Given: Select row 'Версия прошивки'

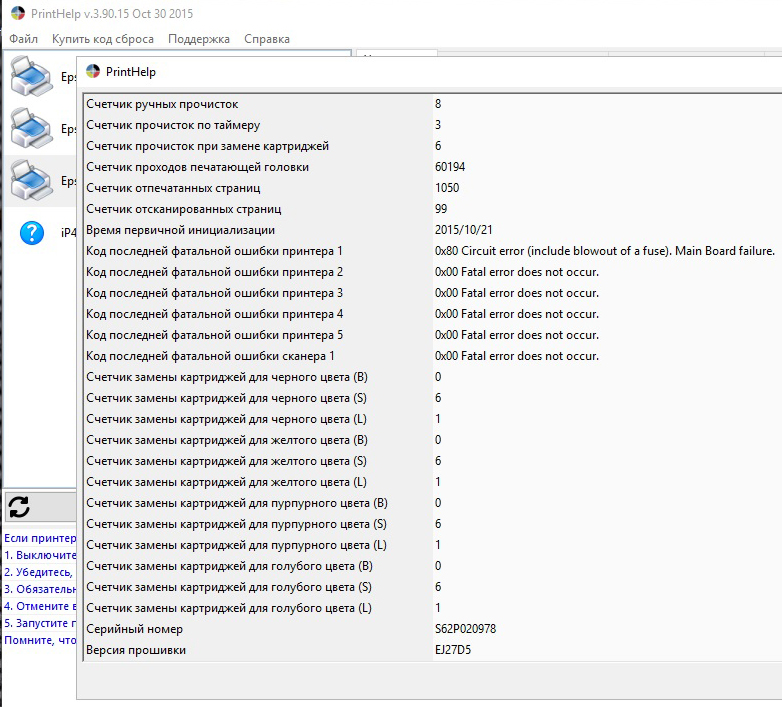Looking at the screenshot, I should (432, 650).
